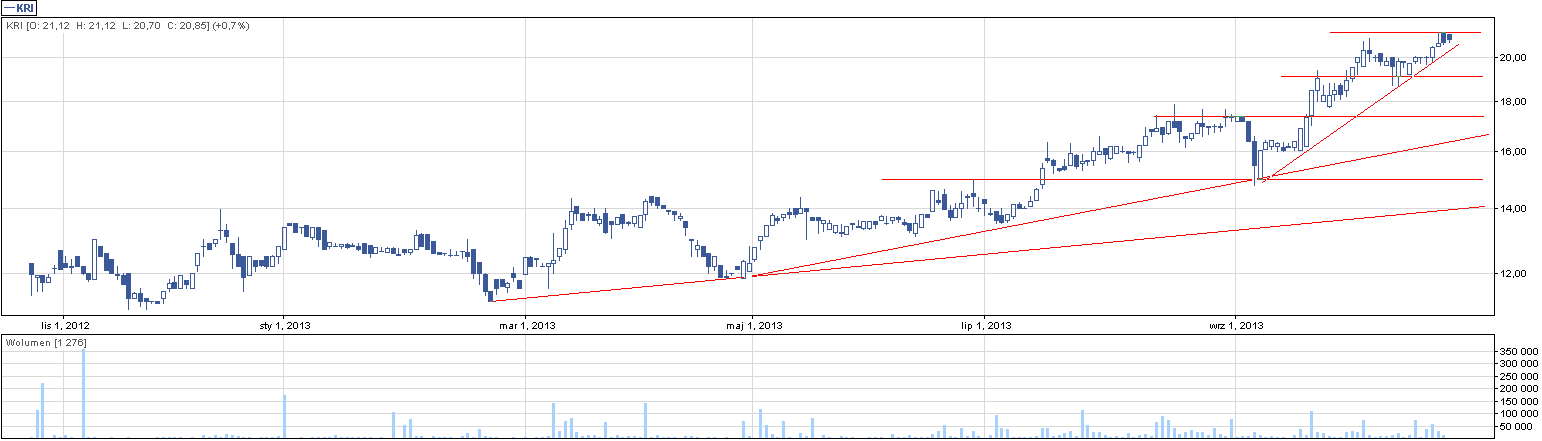1542x441 pixels.
Task: Click the 16,00 price axis label
Action: (x=1512, y=152)
